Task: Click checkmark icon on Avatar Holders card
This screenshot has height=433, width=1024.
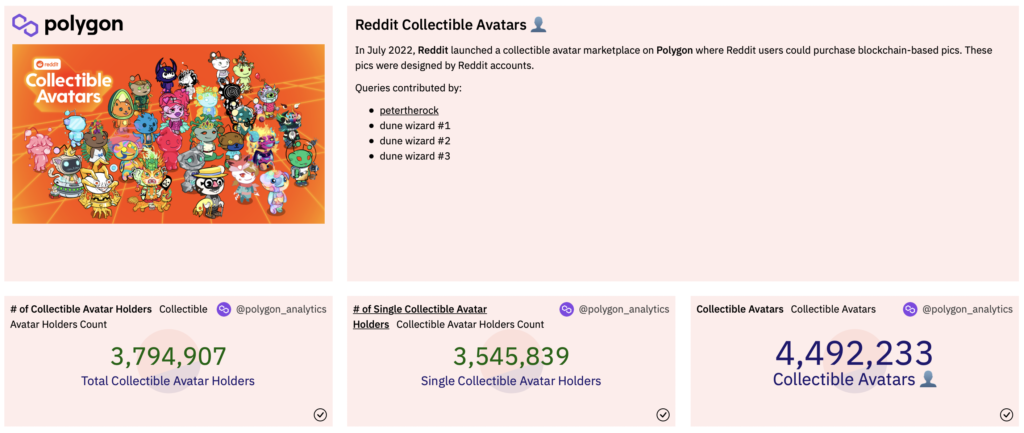Action: point(320,414)
